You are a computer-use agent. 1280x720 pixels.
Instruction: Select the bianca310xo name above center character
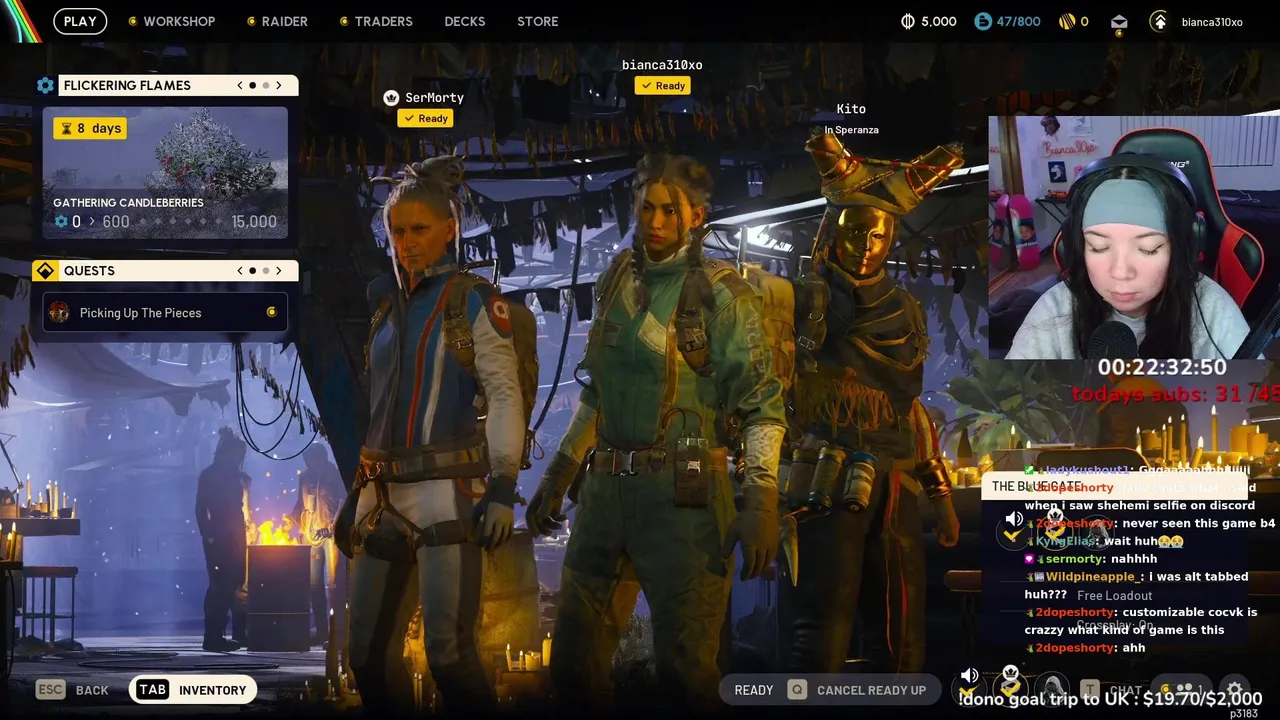pos(662,65)
